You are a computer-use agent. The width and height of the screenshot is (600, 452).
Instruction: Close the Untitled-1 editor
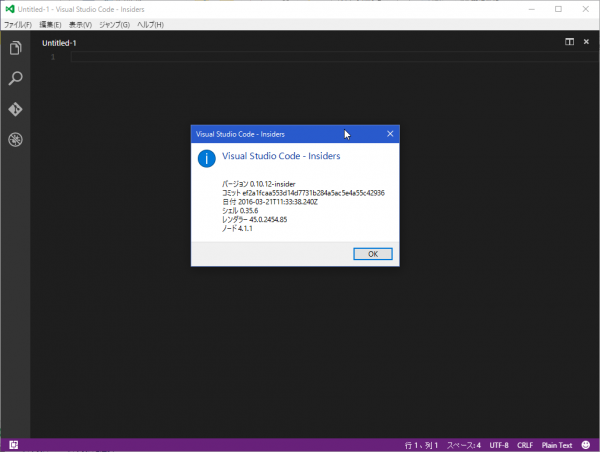tap(586, 42)
